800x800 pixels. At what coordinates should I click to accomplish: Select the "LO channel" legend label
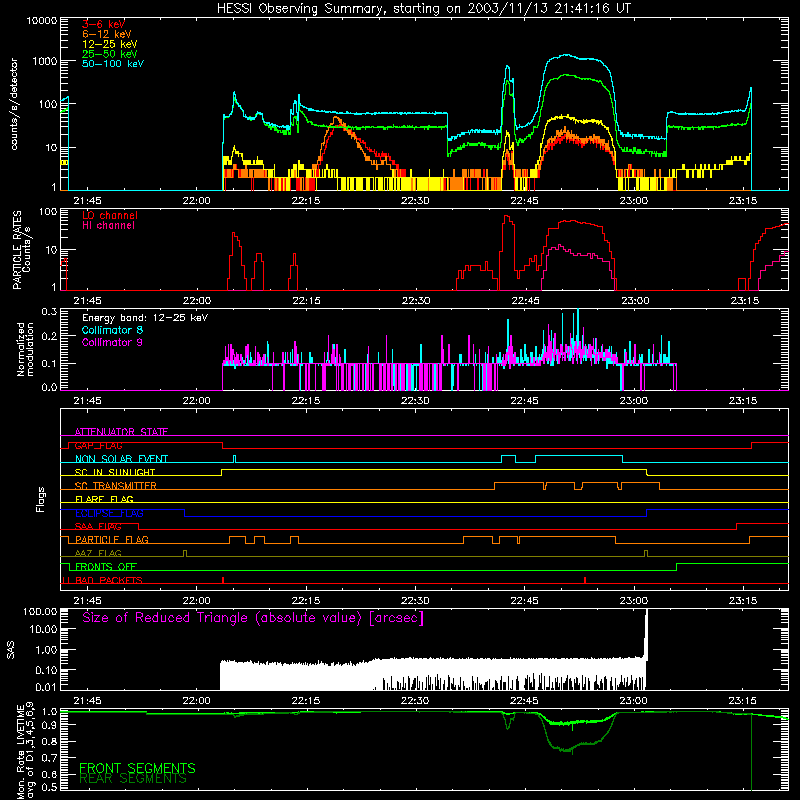[x=110, y=215]
